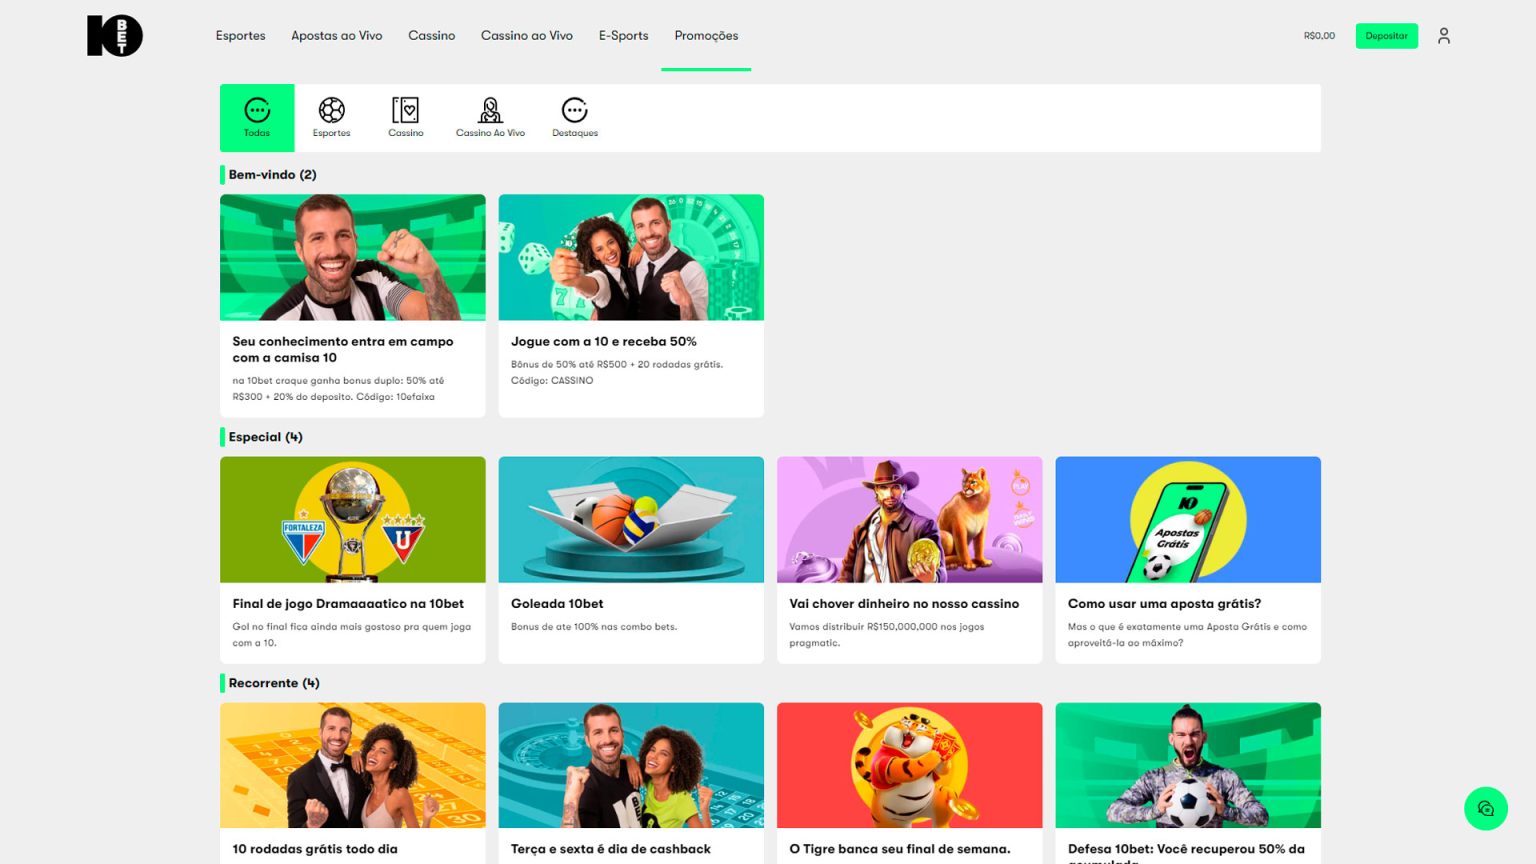Screen dimensions: 1536x864
Task: Click the 'Gol no final fica ainda mais gostoso' text
Action: 351,635
